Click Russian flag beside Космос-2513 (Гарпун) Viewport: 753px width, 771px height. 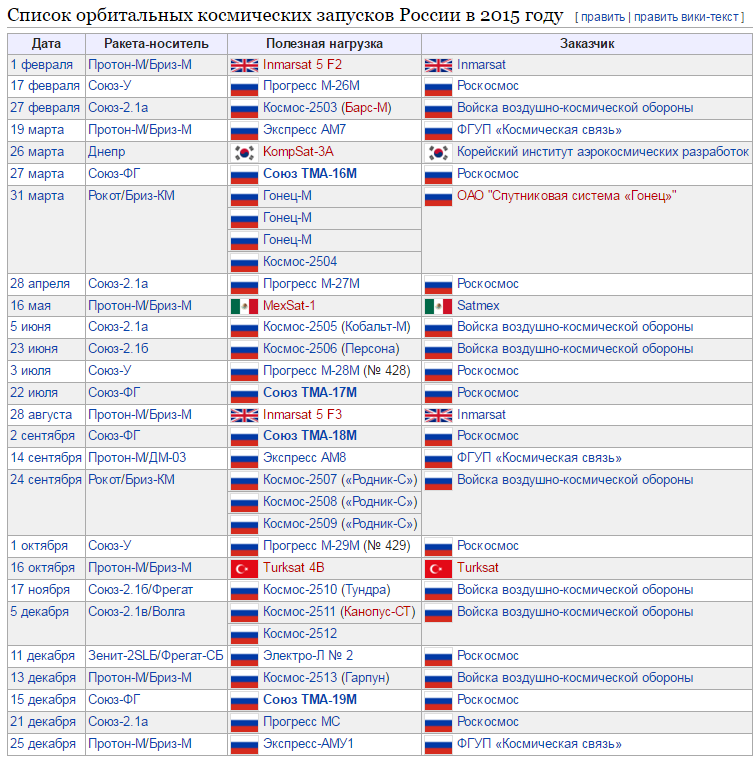tap(244, 679)
